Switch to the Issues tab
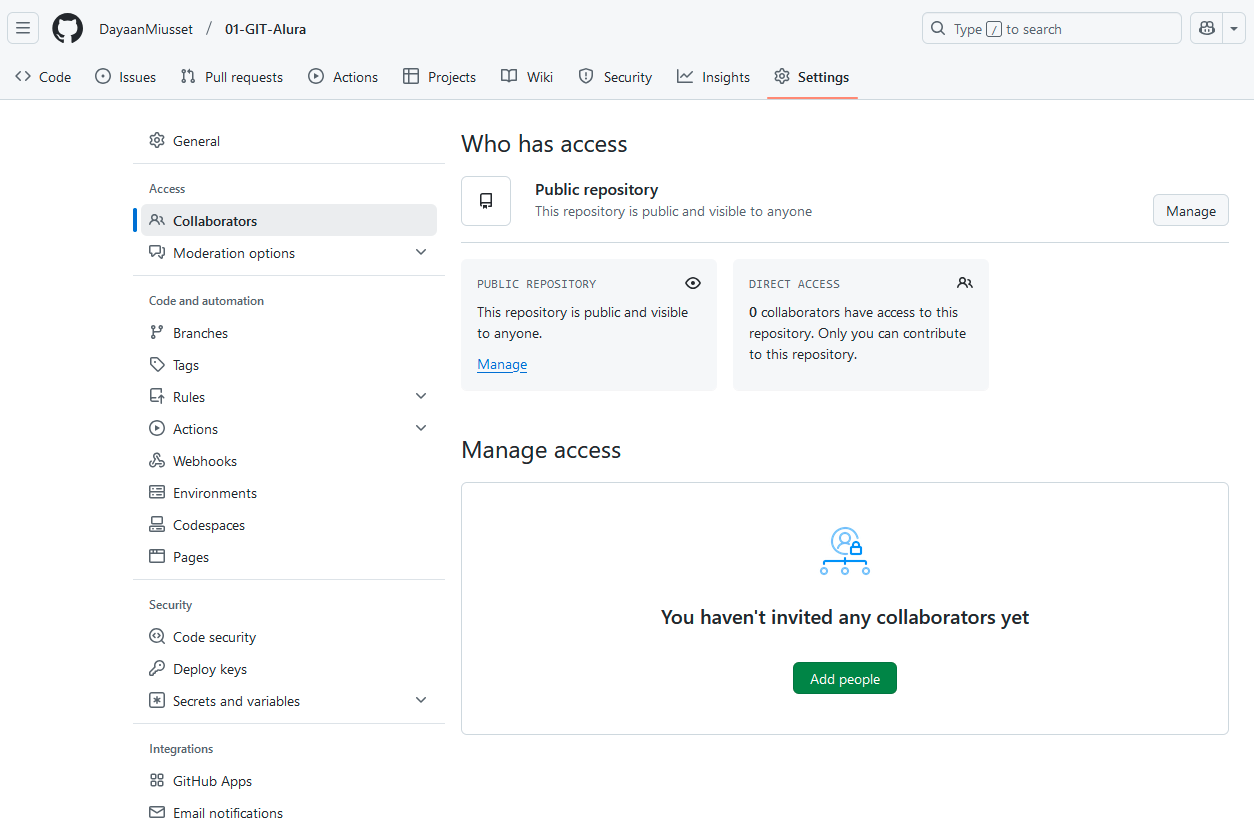The height and width of the screenshot is (834, 1254). (x=125, y=77)
